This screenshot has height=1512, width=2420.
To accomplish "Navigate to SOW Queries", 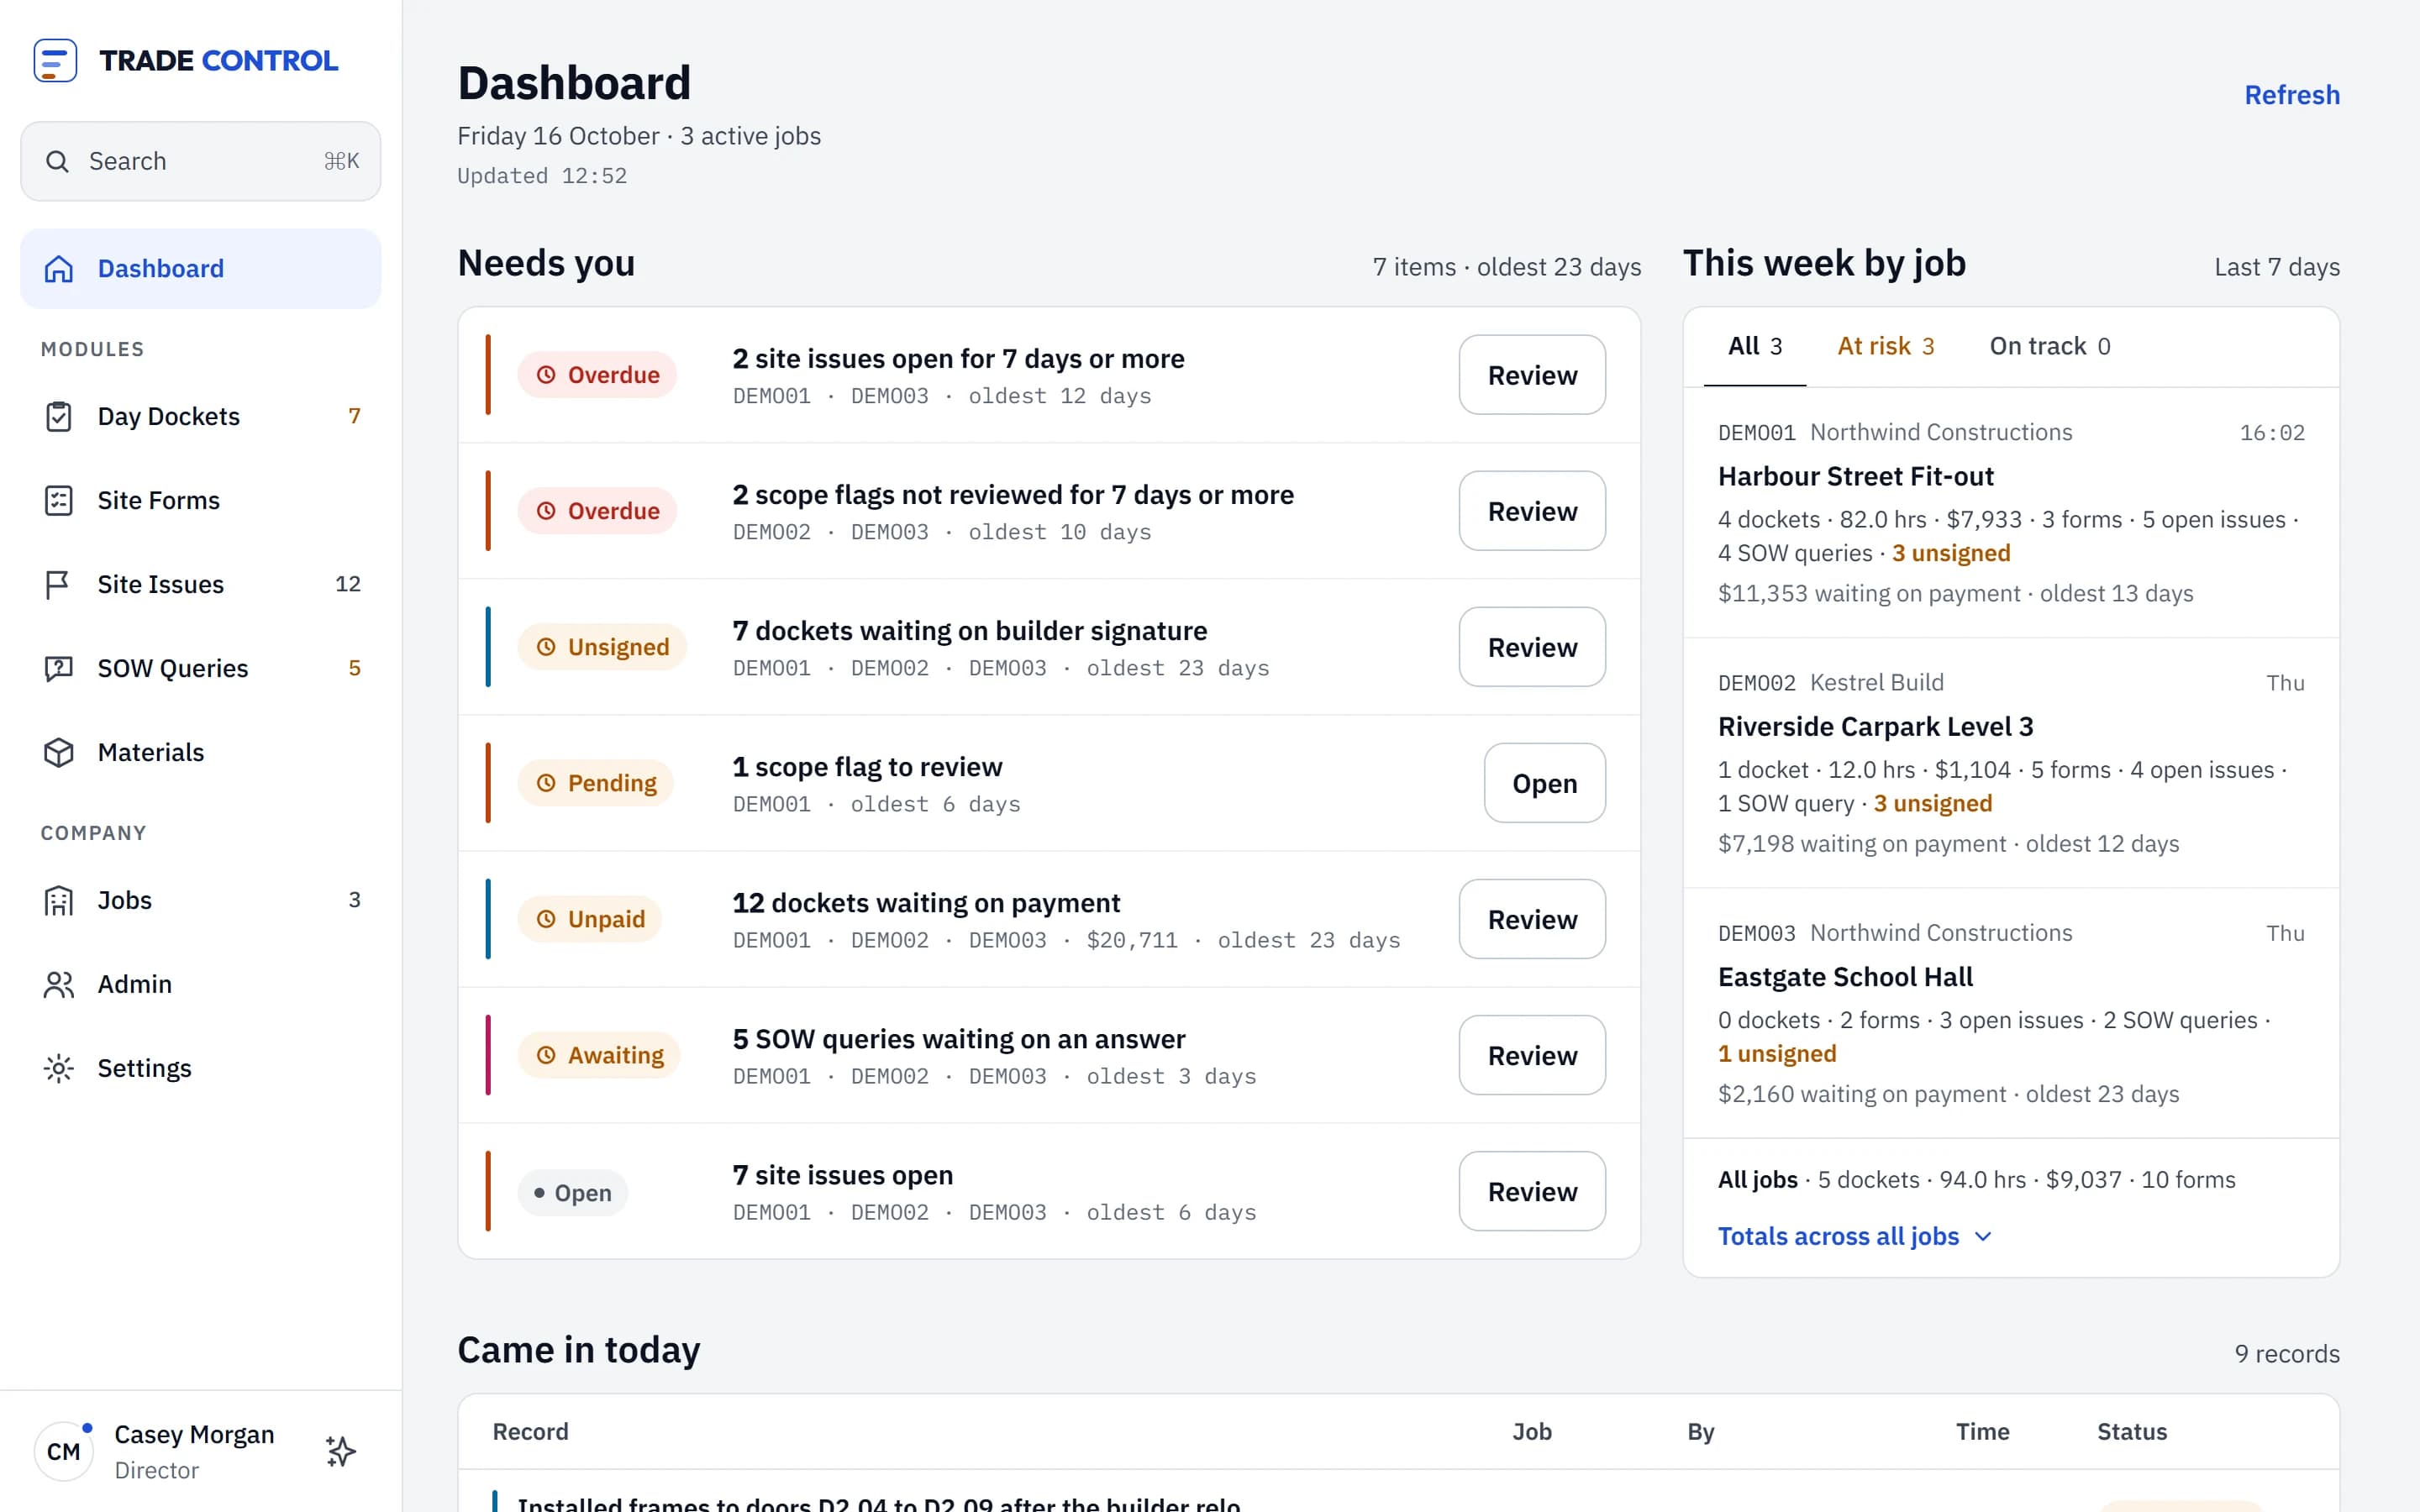I will click(x=200, y=668).
